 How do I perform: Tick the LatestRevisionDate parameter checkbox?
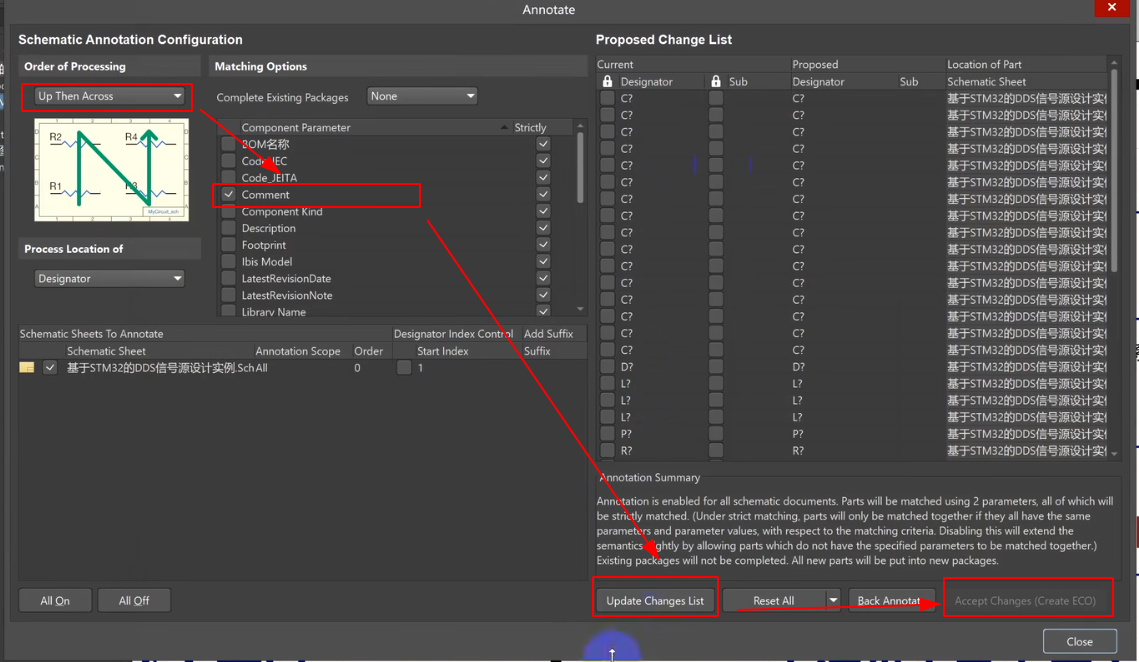pos(229,278)
